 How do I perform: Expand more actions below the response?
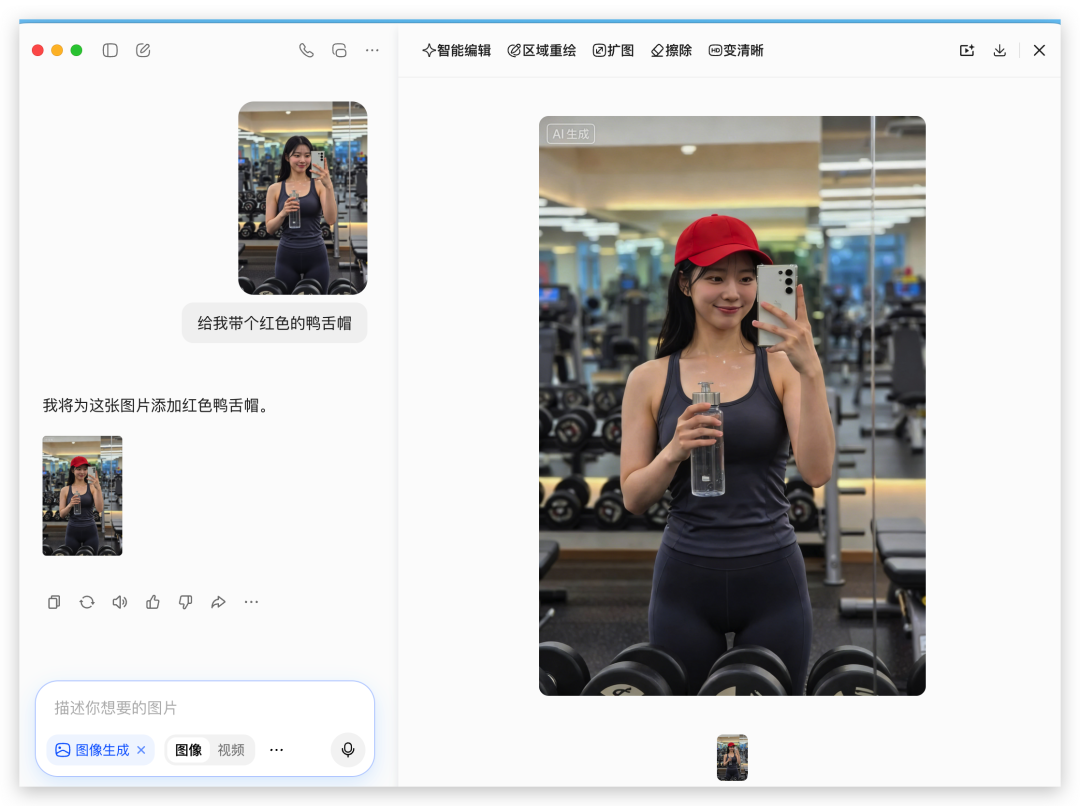[251, 602]
